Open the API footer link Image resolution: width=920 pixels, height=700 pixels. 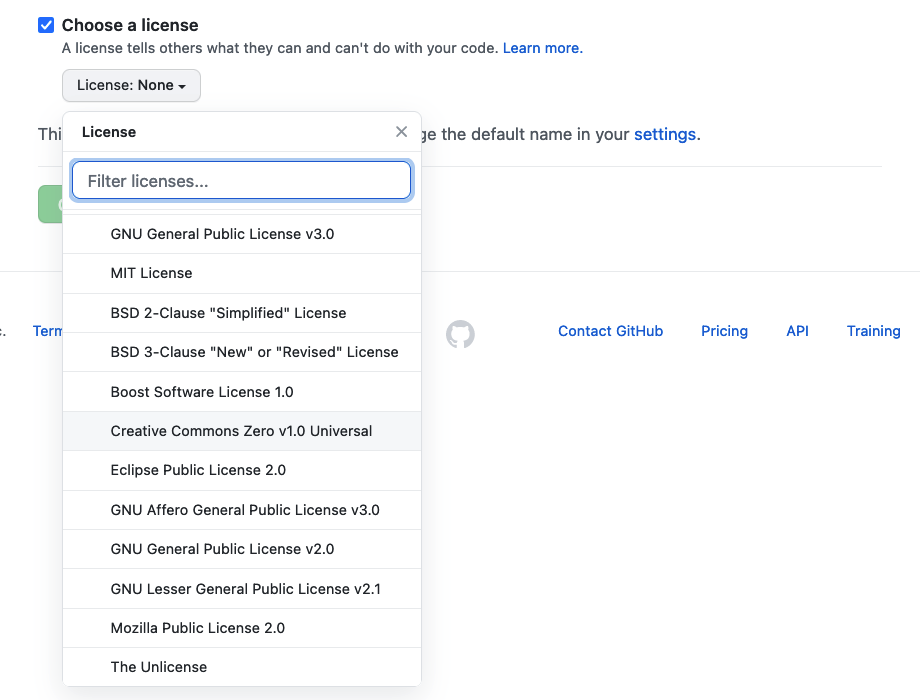(x=797, y=331)
